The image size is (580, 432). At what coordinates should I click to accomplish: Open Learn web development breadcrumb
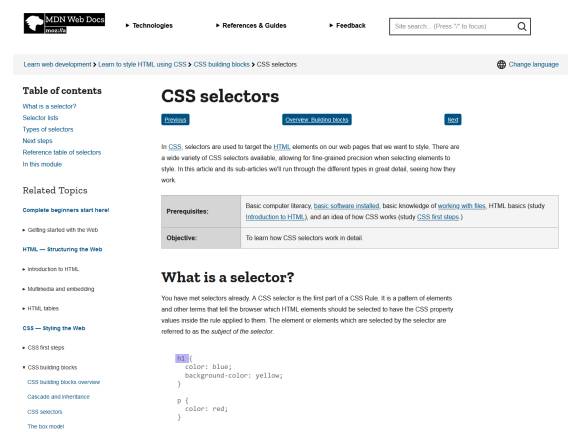coord(57,64)
